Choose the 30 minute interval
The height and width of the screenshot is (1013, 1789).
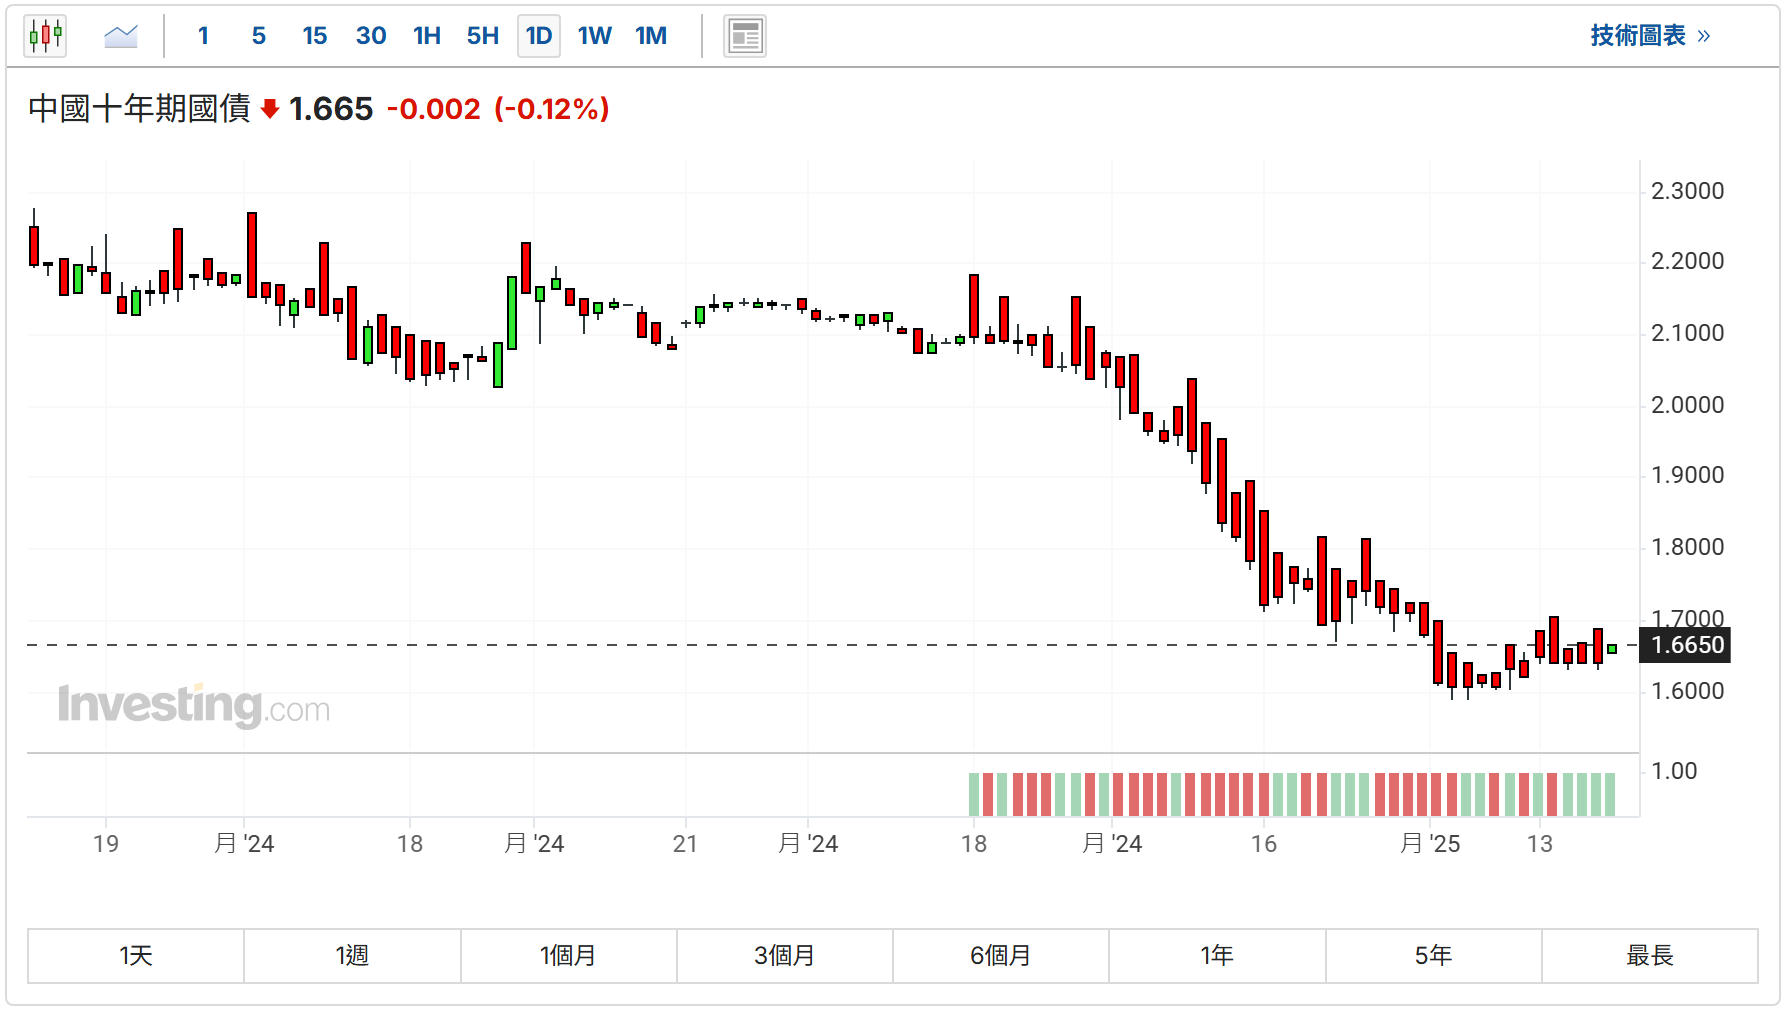[370, 36]
